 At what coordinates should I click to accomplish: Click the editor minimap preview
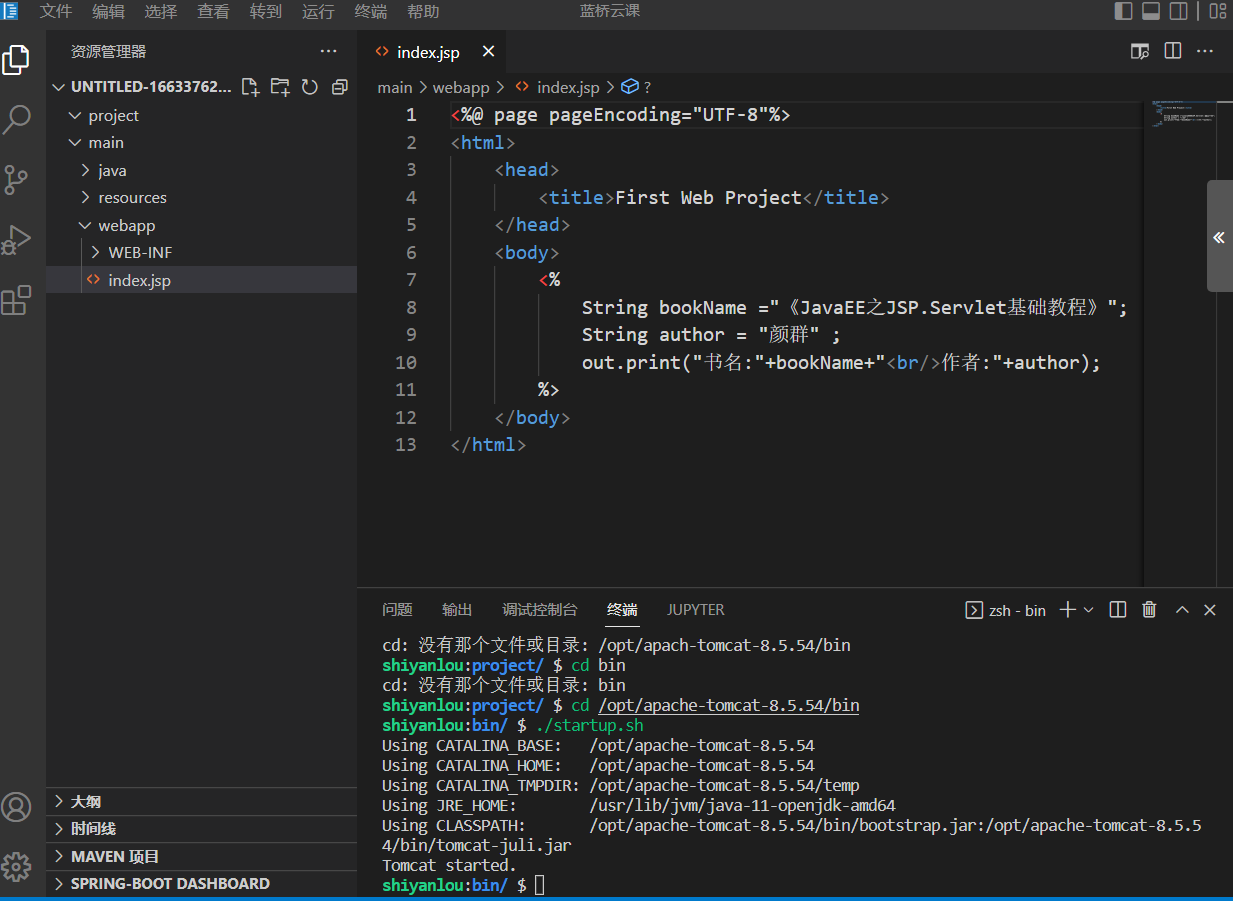[1182, 114]
